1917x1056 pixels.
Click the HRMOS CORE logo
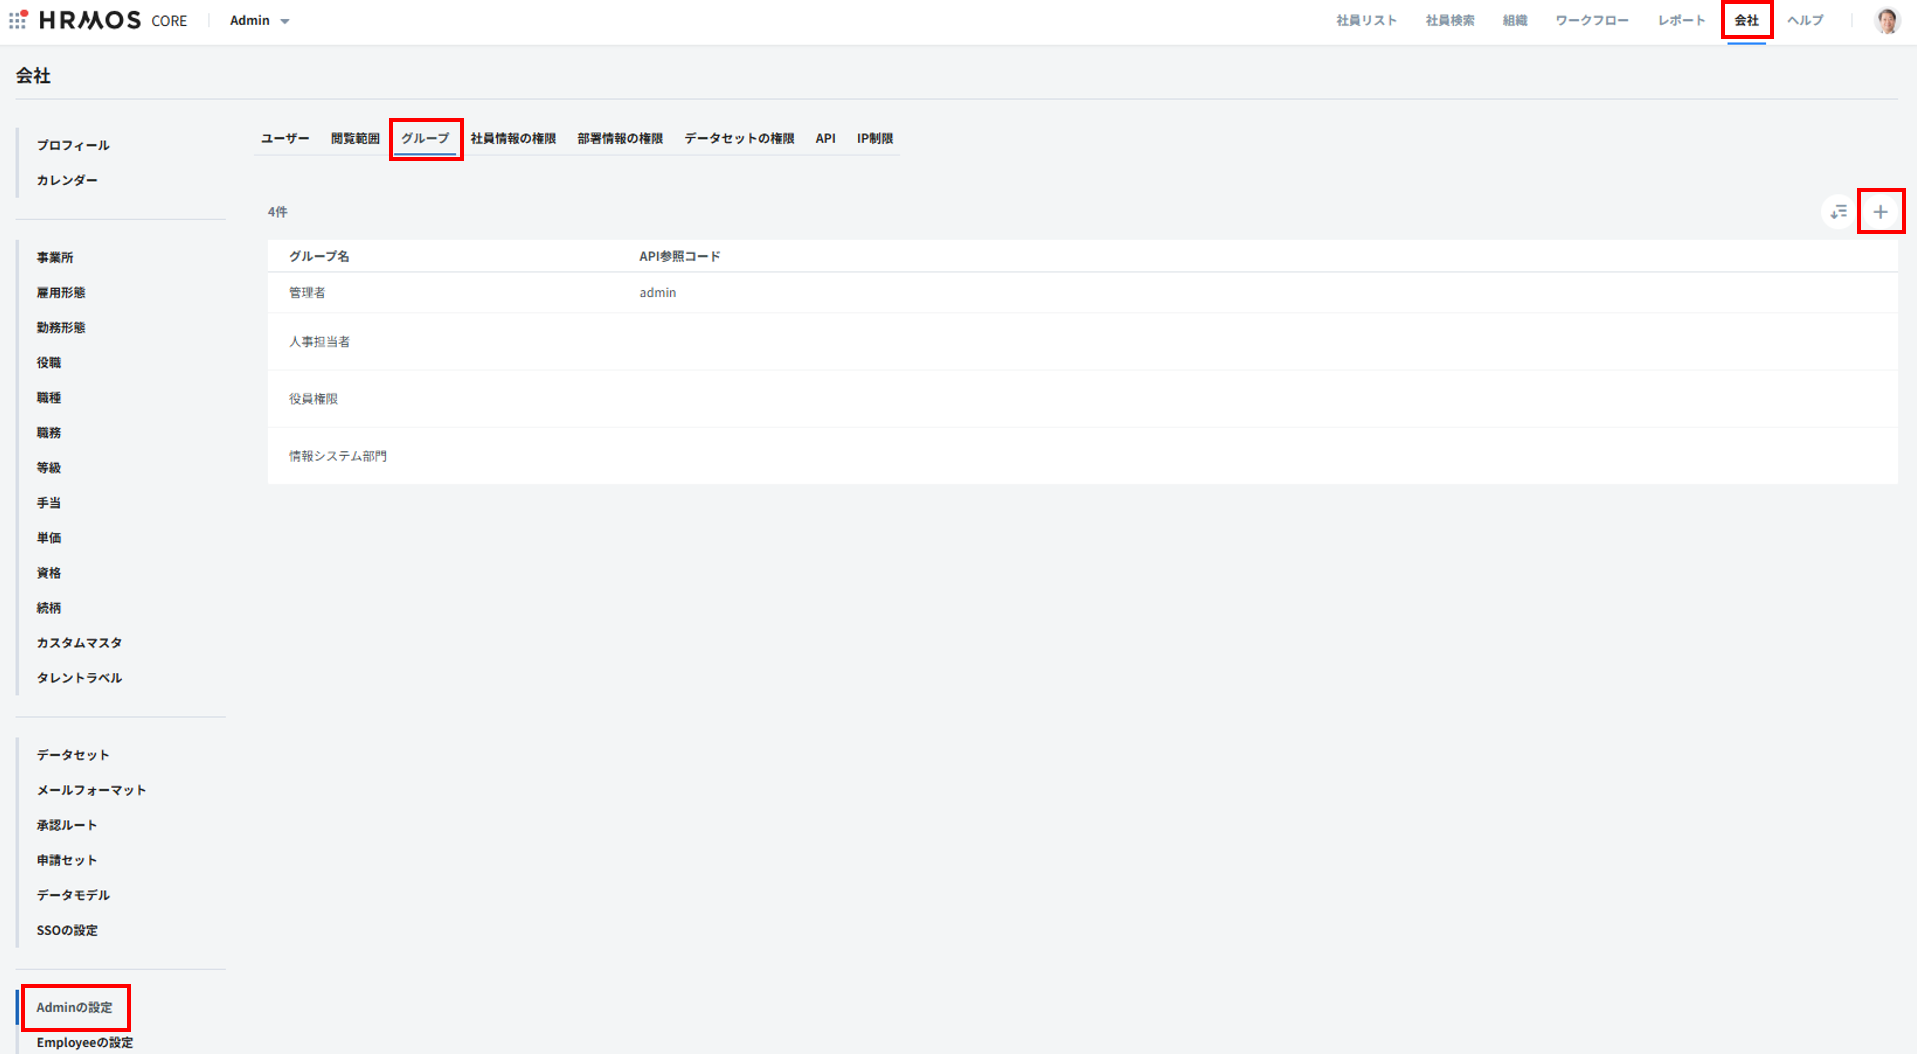pyautogui.click(x=112, y=20)
